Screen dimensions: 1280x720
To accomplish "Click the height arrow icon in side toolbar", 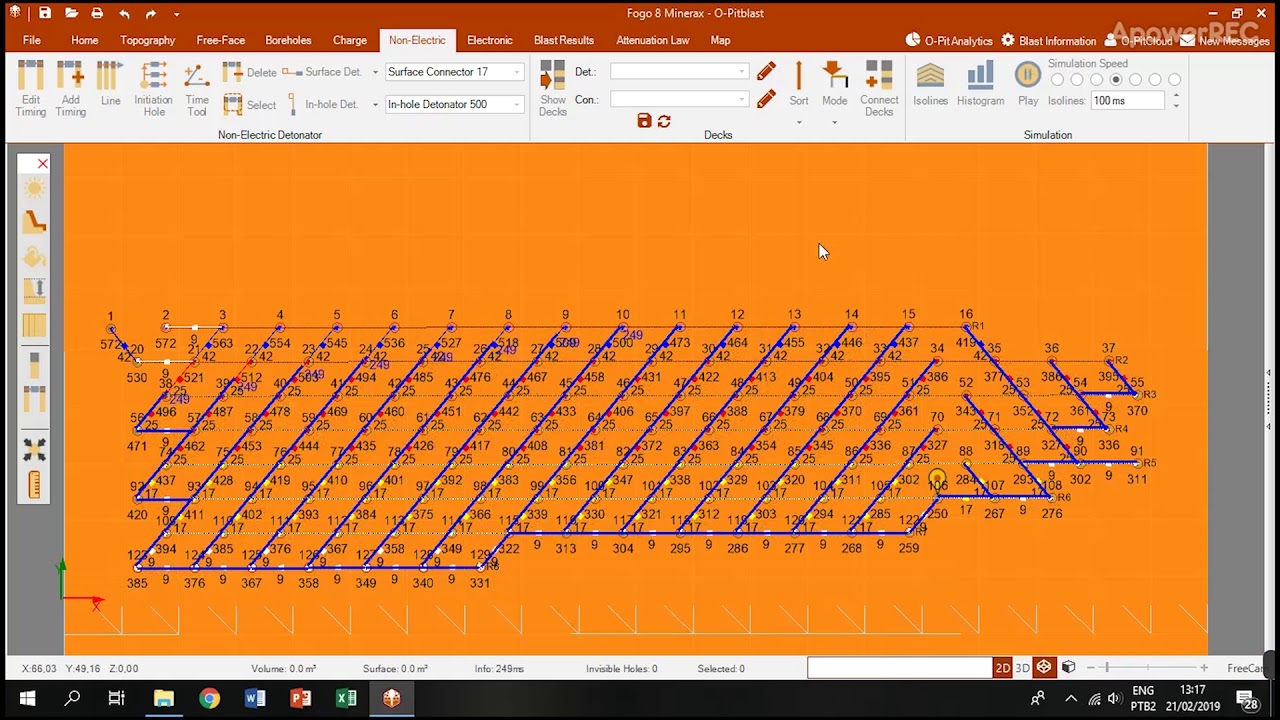I will pos(34,290).
